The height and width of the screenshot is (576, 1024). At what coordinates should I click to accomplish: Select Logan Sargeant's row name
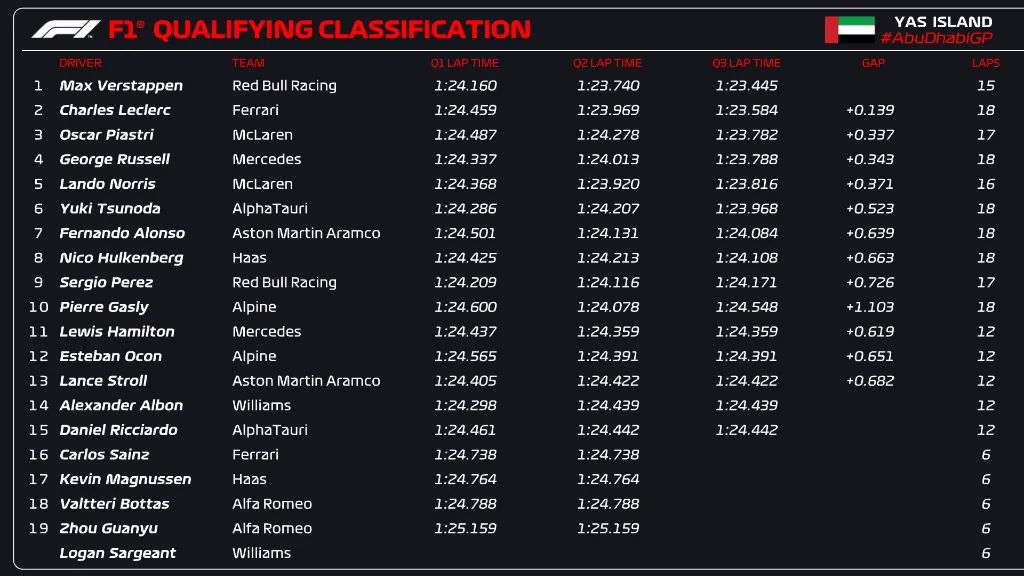(118, 553)
